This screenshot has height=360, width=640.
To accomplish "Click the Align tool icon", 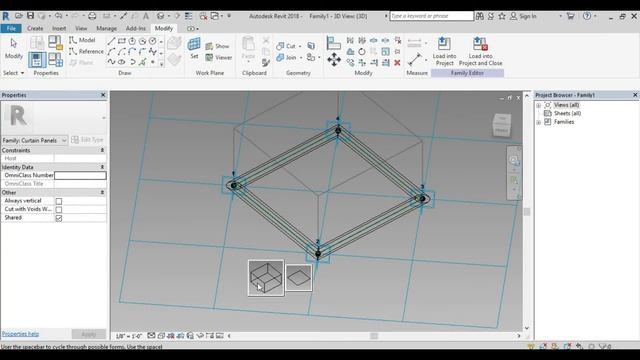I will [334, 42].
